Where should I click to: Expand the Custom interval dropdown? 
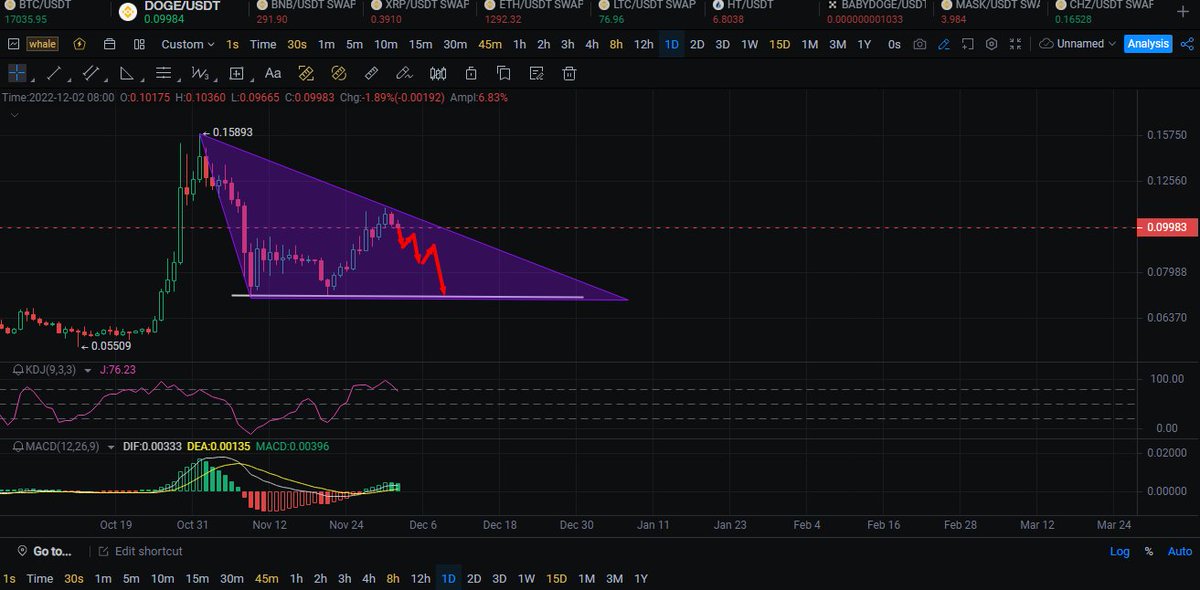pyautogui.click(x=188, y=44)
